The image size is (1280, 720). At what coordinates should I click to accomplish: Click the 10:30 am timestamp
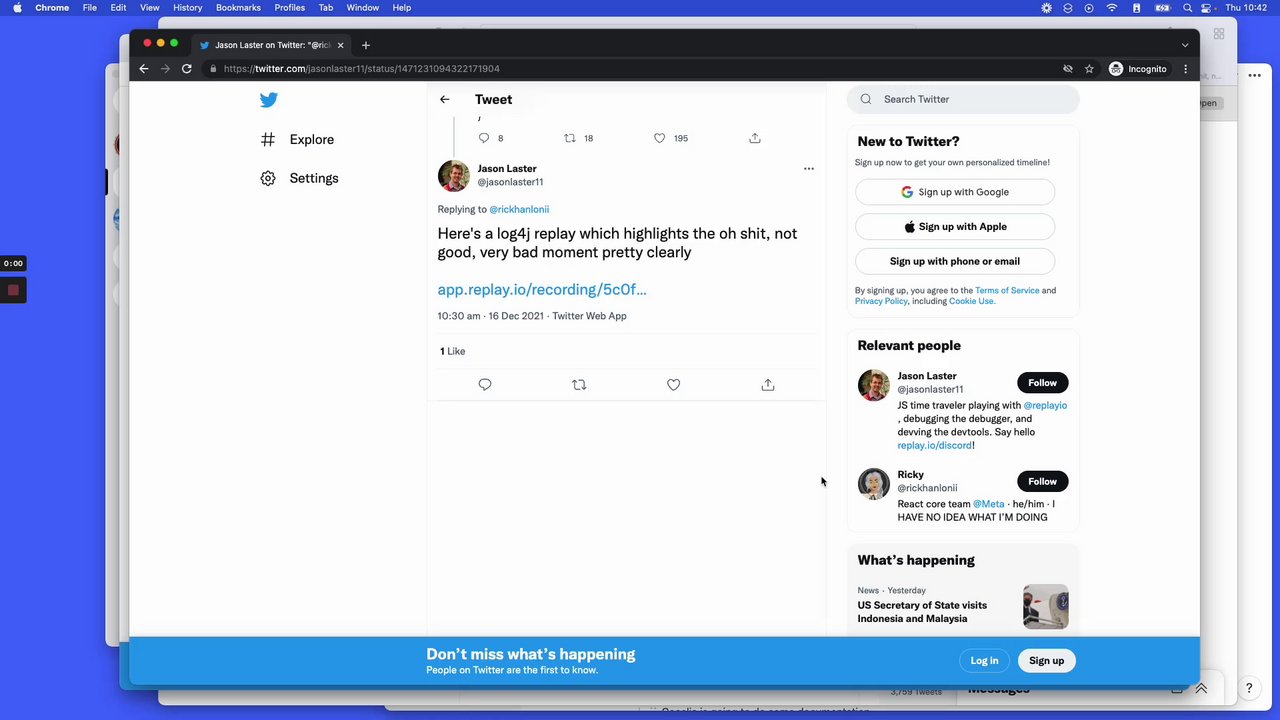pyautogui.click(x=458, y=316)
